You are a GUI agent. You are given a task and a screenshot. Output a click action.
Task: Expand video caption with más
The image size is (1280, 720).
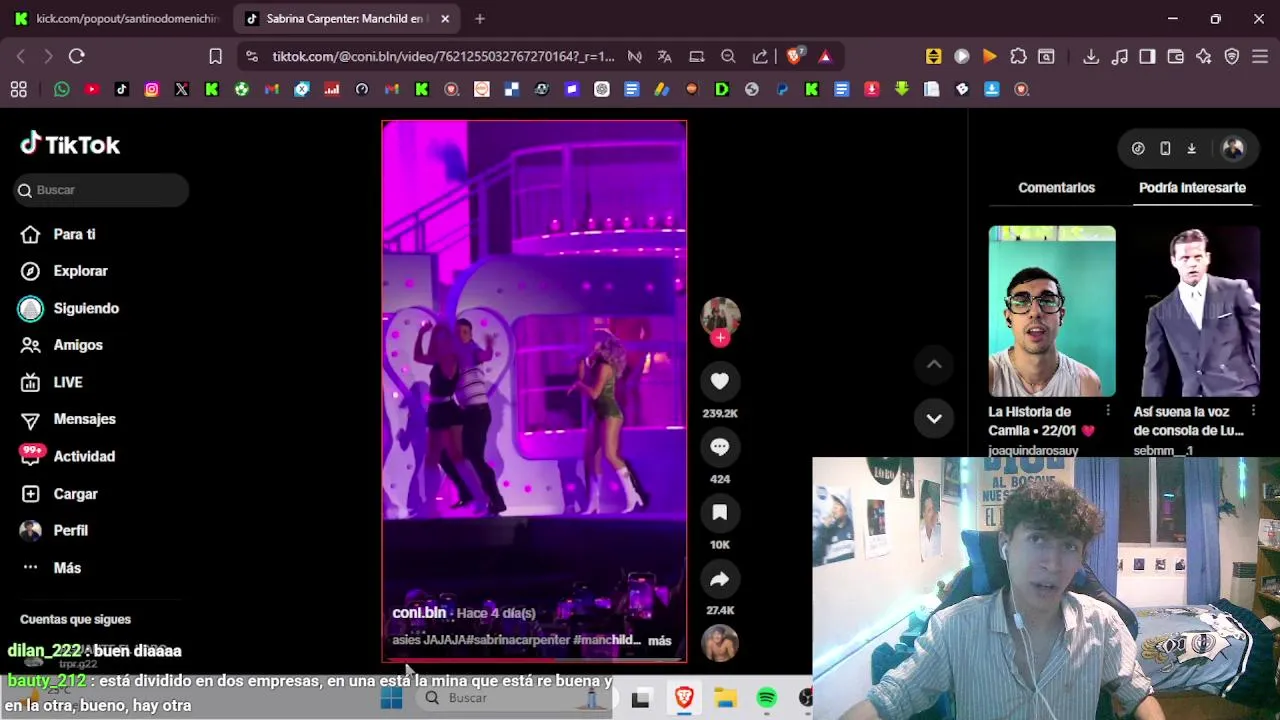click(659, 640)
